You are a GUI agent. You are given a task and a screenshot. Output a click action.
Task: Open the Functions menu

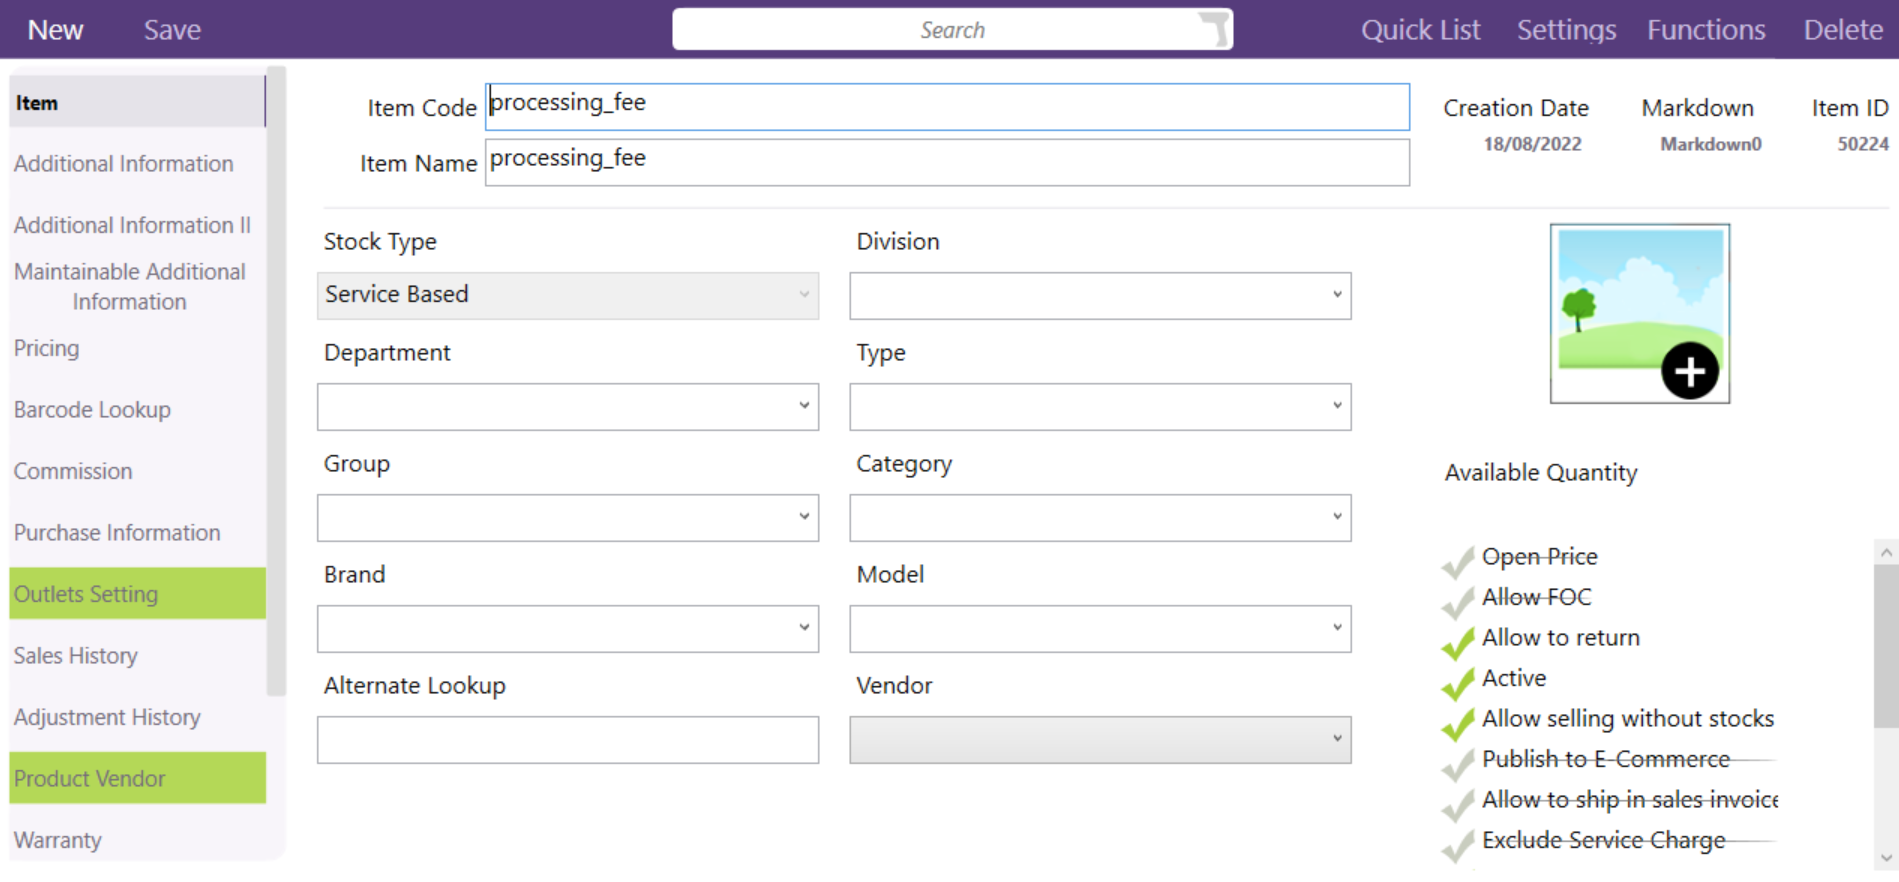[1706, 30]
